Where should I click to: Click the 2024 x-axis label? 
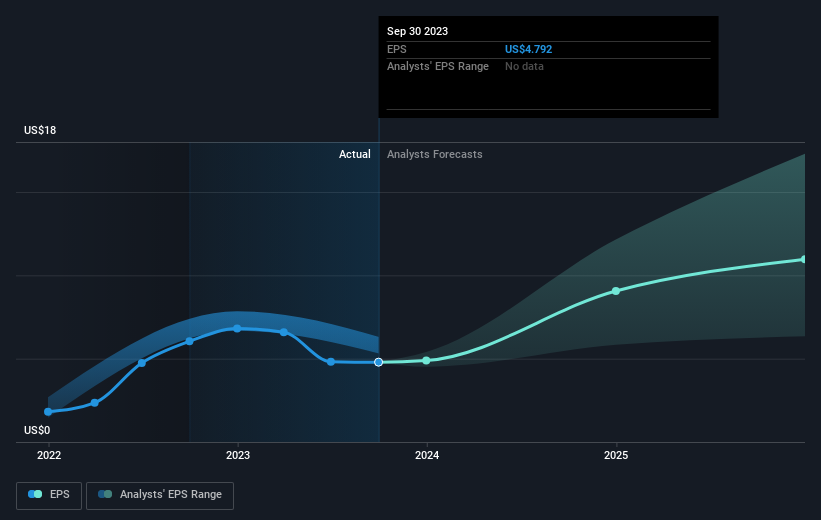click(x=427, y=455)
